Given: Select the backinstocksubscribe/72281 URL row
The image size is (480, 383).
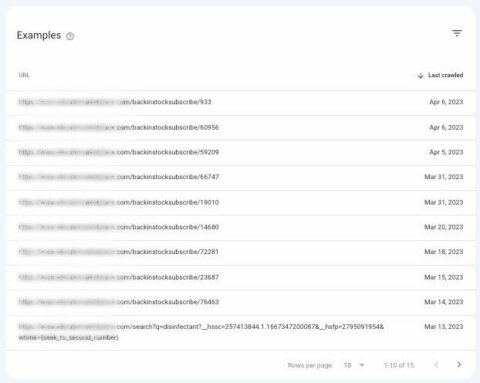Looking at the screenshot, I should tap(241, 252).
